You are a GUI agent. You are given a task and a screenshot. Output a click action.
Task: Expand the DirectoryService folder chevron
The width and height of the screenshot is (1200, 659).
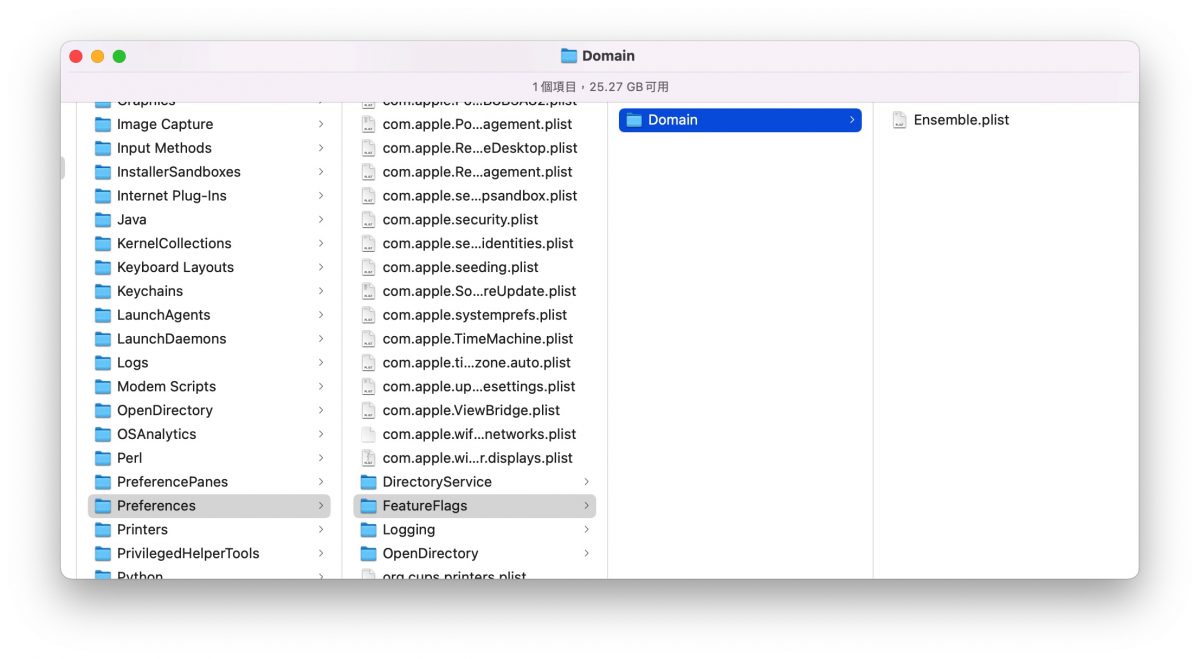[x=586, y=482]
